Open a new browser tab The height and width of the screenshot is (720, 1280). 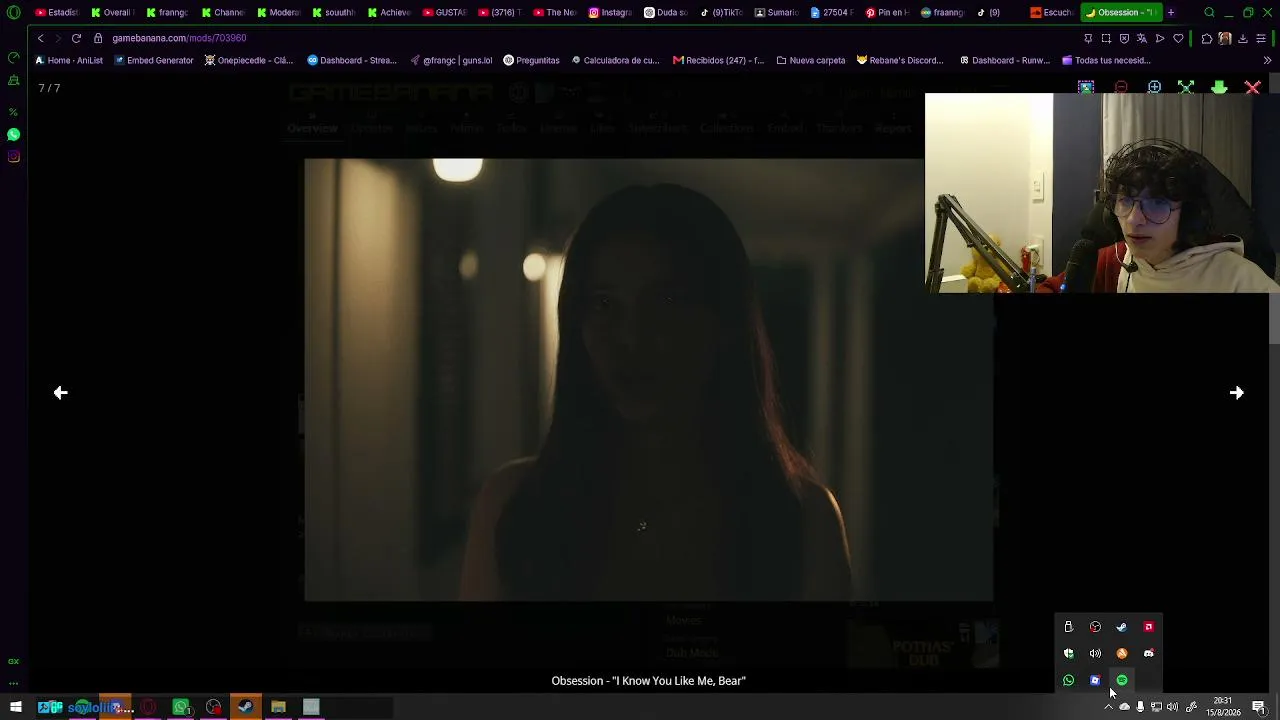click(x=1171, y=13)
